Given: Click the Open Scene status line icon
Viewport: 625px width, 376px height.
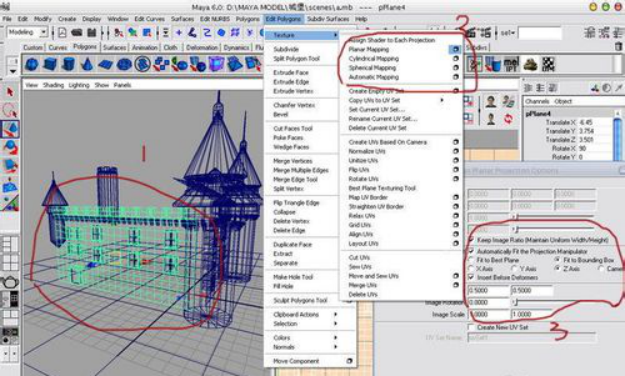Looking at the screenshot, I should point(77,32).
